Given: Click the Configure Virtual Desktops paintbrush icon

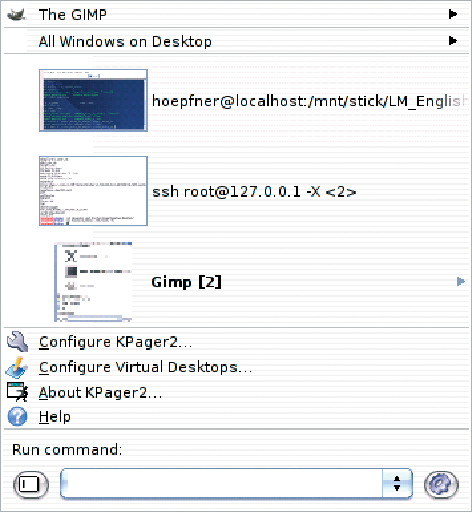Looking at the screenshot, I should [16, 367].
